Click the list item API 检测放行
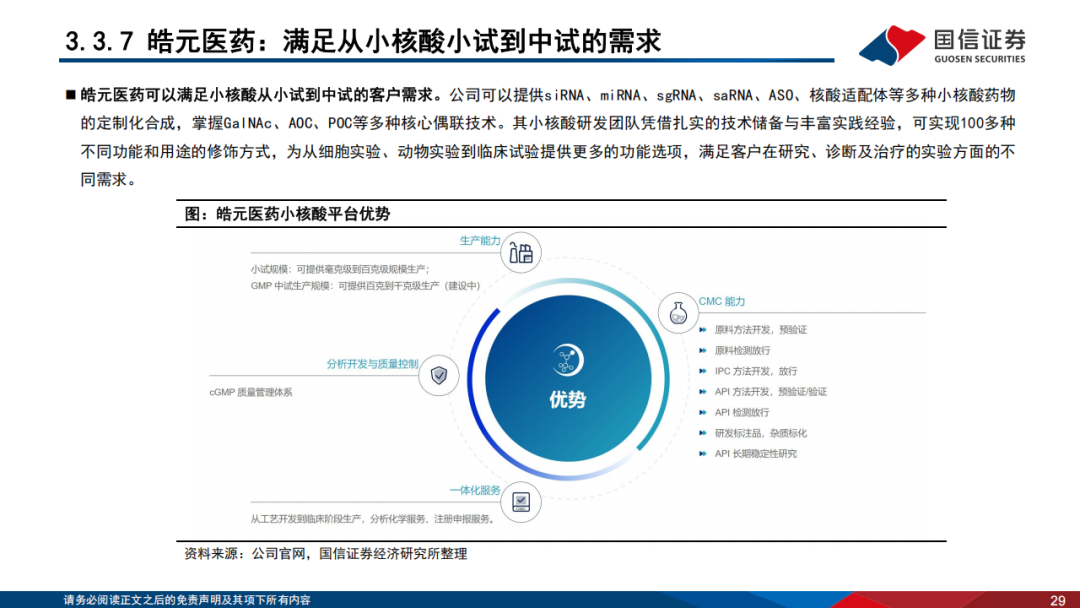 point(742,412)
